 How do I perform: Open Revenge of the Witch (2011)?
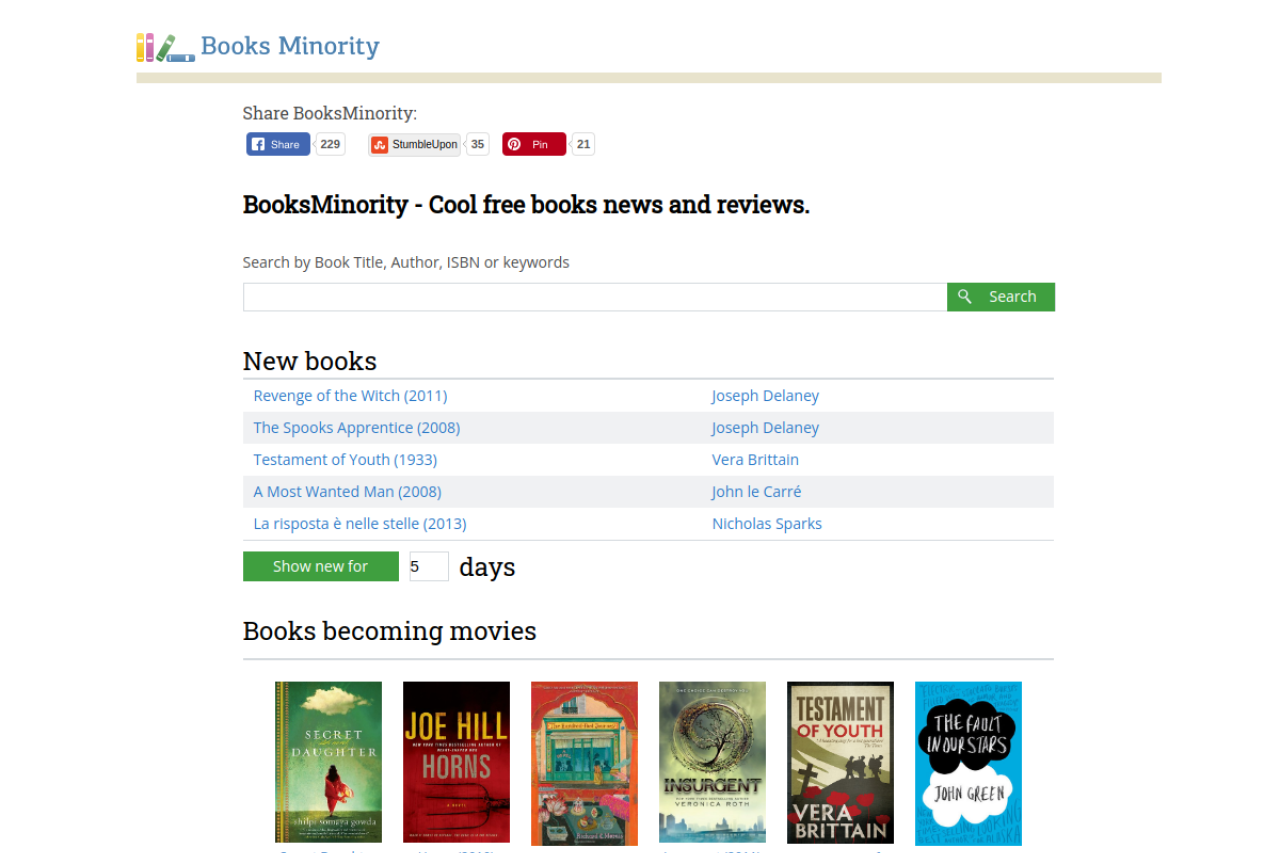point(350,396)
